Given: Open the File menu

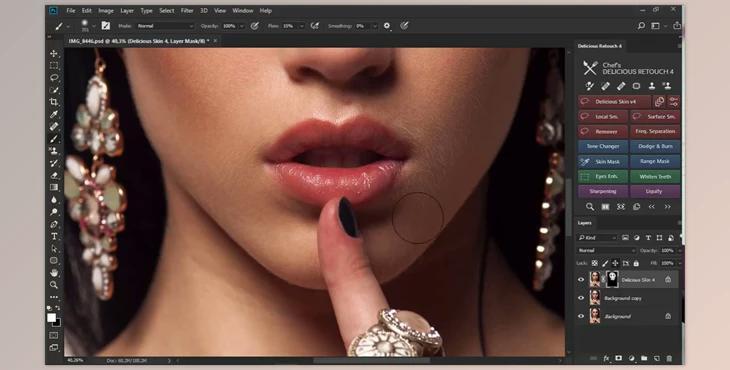Looking at the screenshot, I should point(71,10).
